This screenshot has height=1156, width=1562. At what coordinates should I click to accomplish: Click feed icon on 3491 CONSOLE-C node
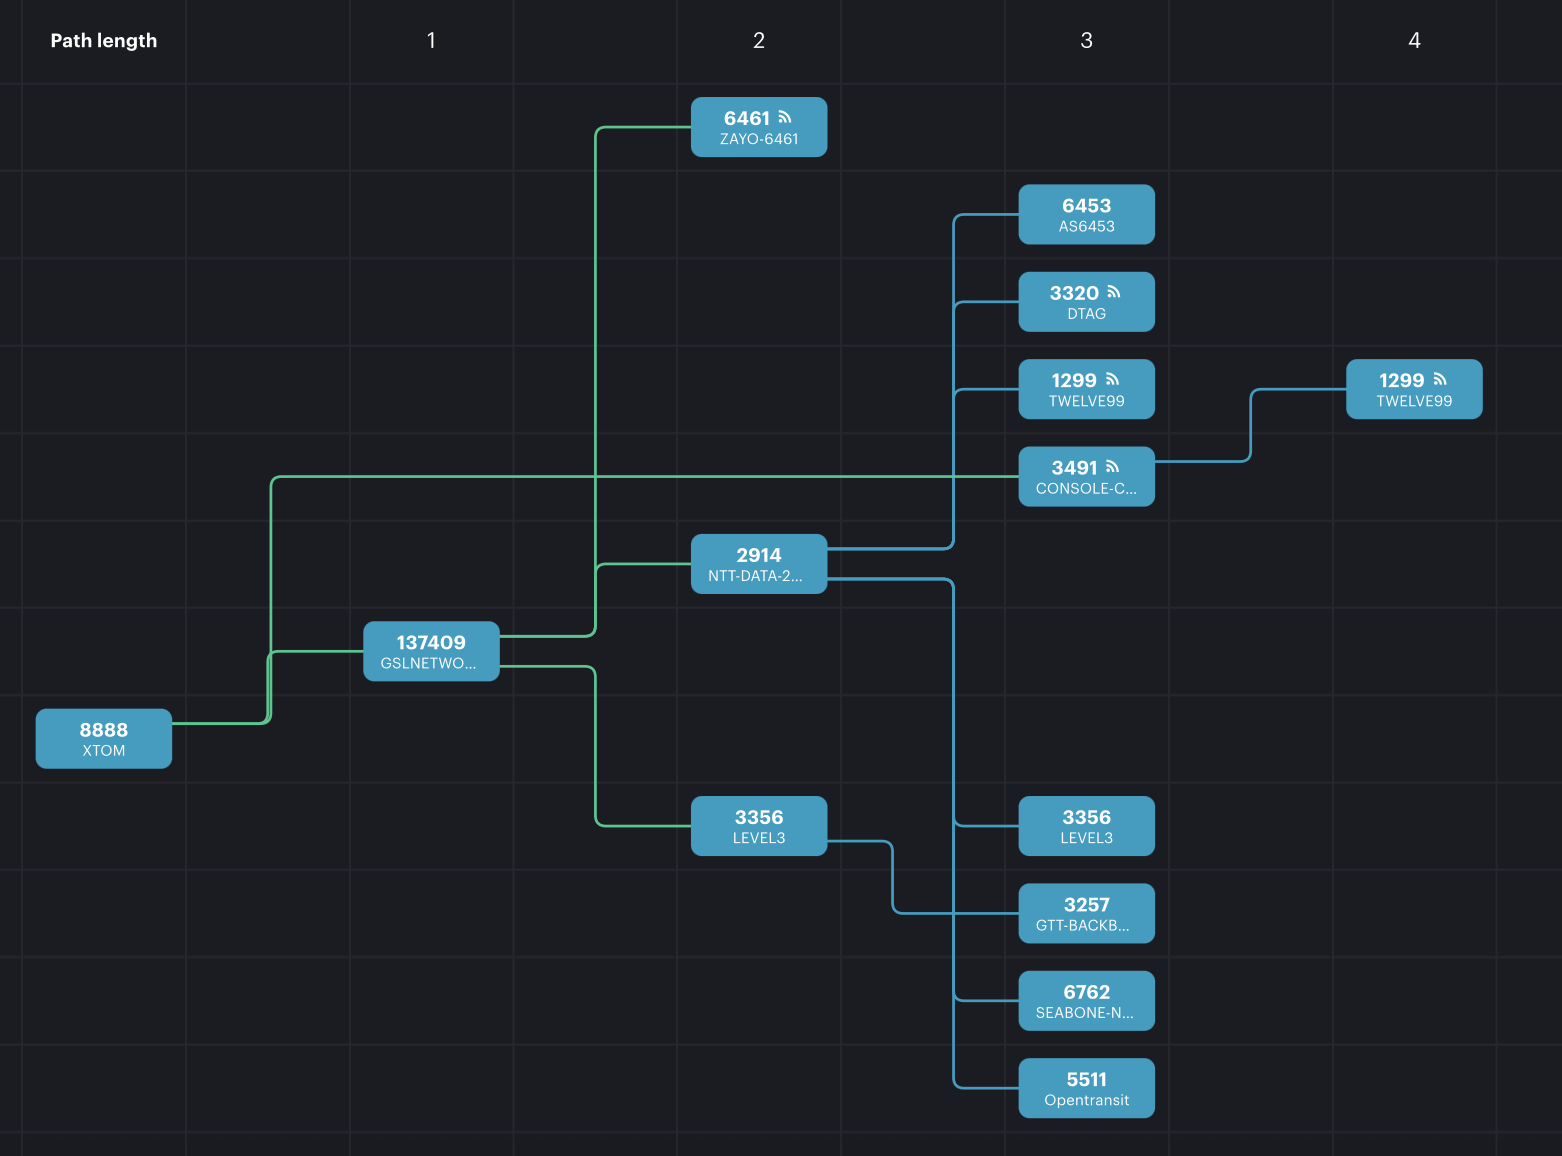[1112, 467]
